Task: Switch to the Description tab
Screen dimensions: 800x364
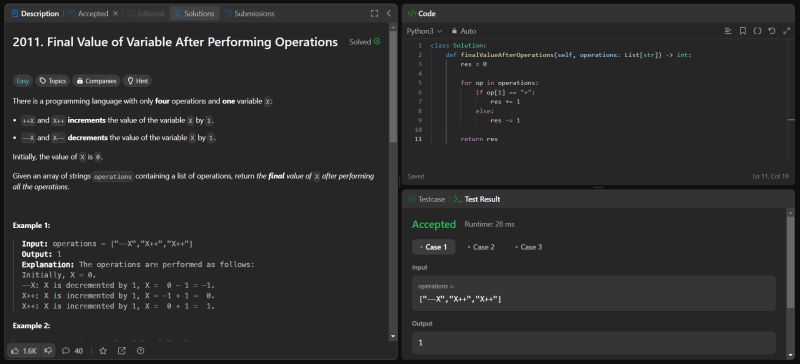Action: tap(35, 14)
